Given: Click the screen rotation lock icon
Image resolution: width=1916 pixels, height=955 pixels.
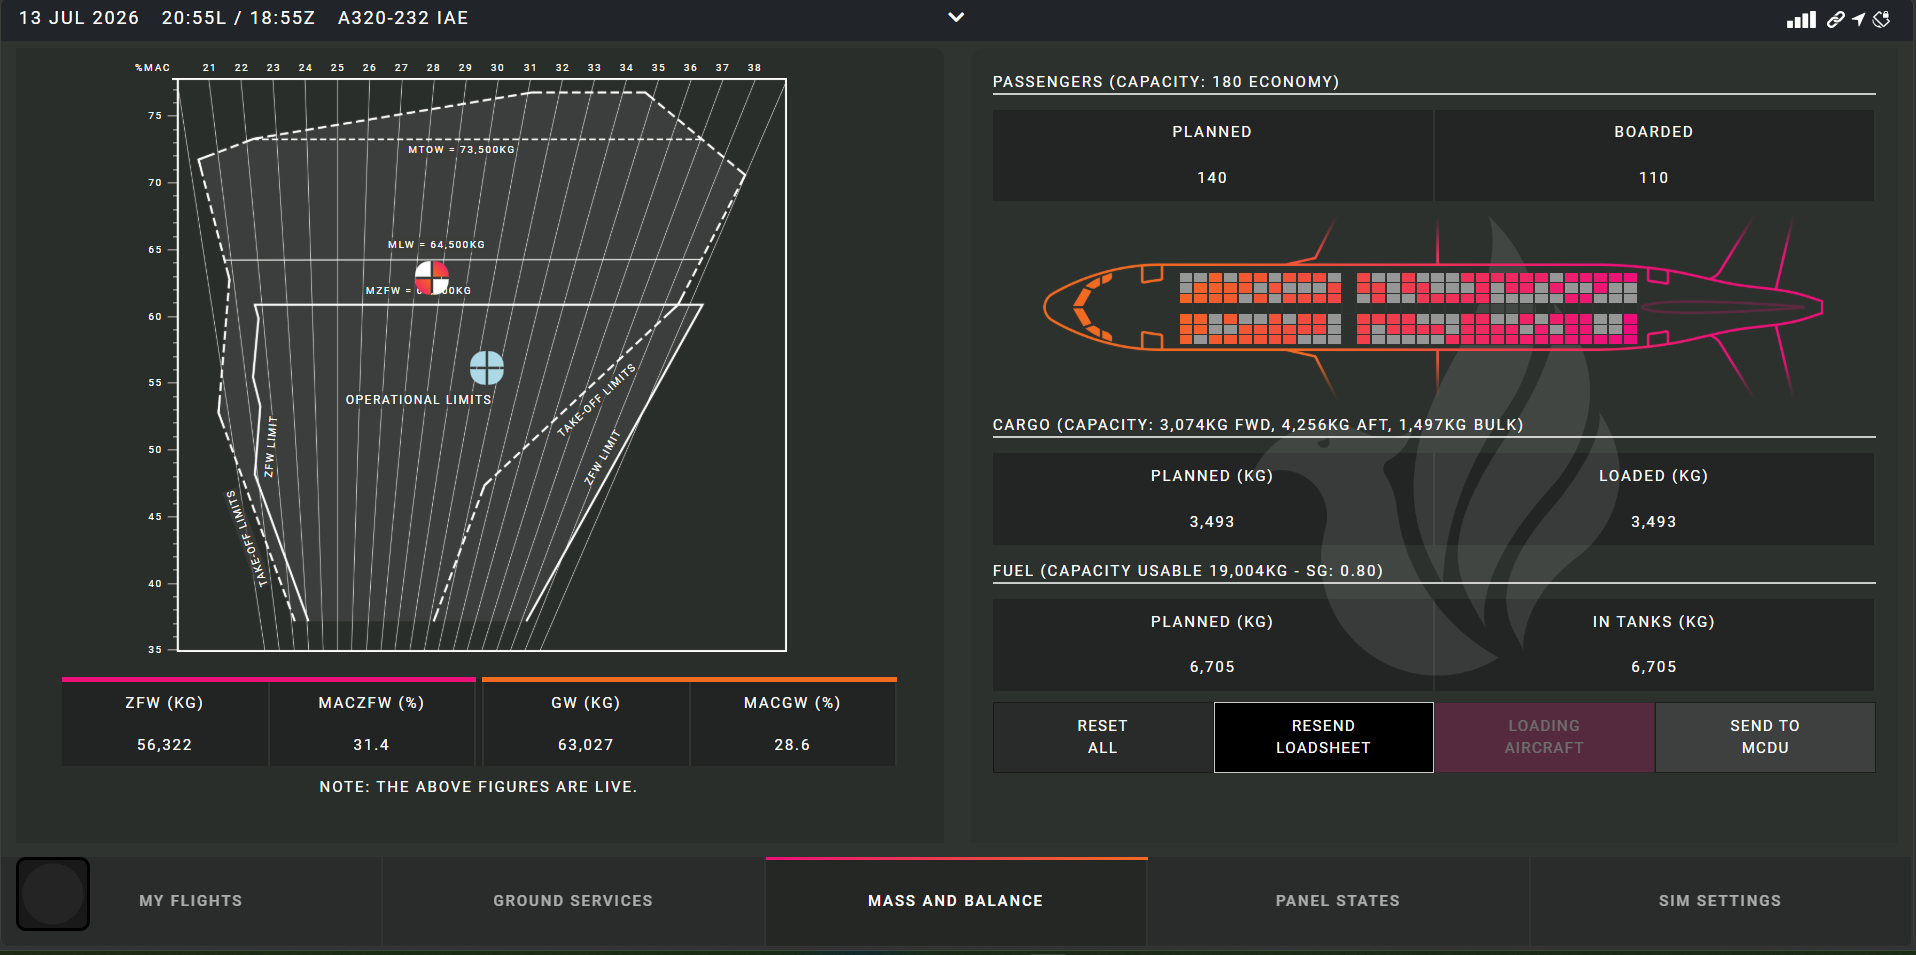Looking at the screenshot, I should pyautogui.click(x=1881, y=19).
